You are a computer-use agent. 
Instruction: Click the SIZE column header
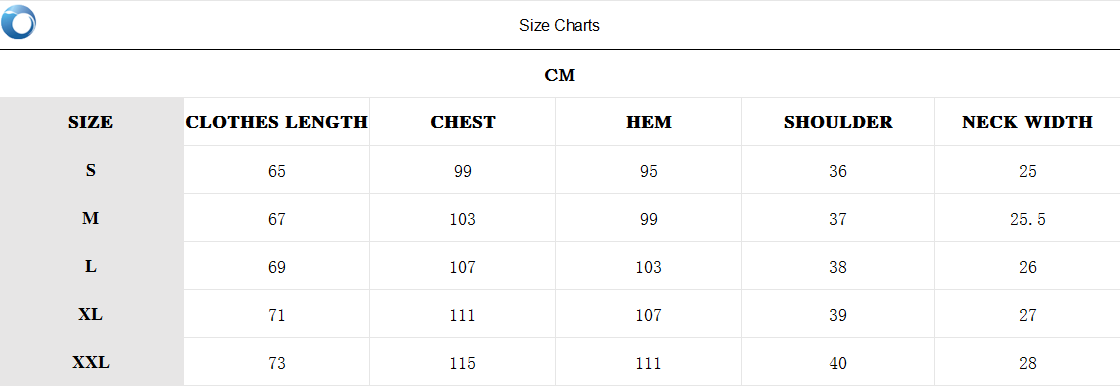tap(91, 122)
